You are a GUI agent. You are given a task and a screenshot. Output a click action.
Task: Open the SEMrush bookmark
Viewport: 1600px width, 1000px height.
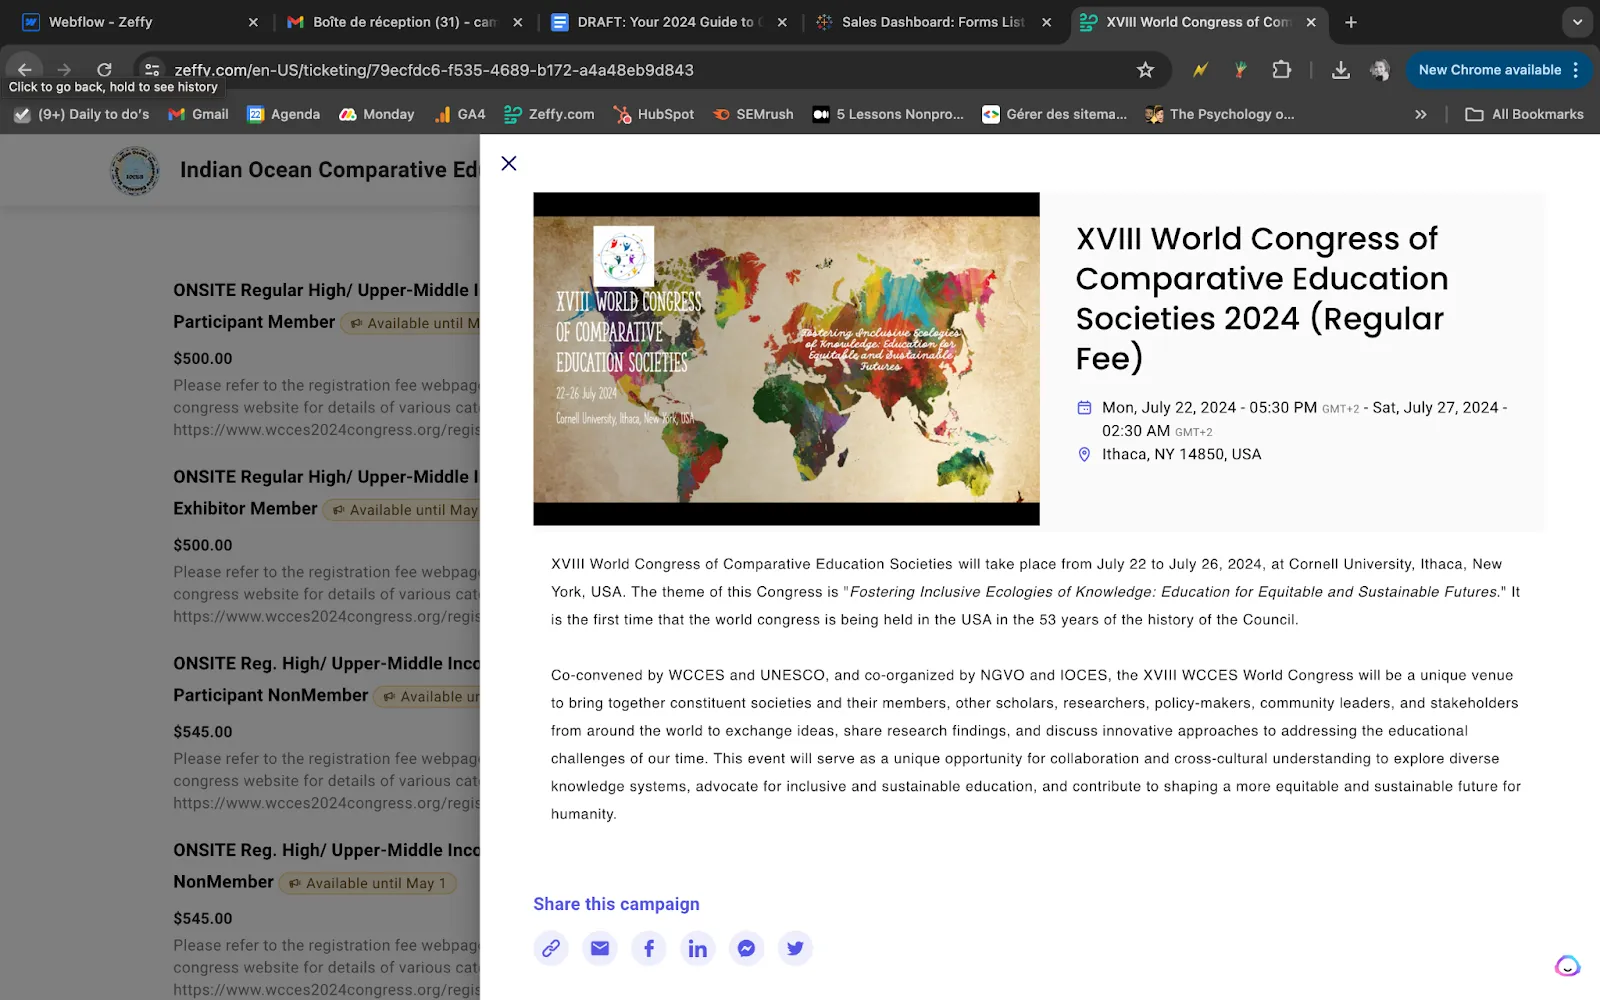click(x=753, y=114)
